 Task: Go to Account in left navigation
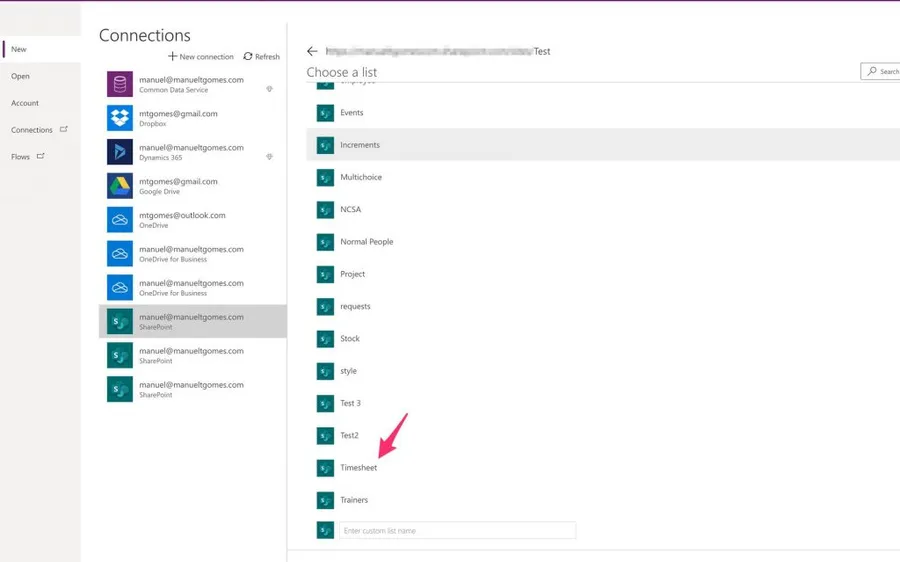point(25,103)
